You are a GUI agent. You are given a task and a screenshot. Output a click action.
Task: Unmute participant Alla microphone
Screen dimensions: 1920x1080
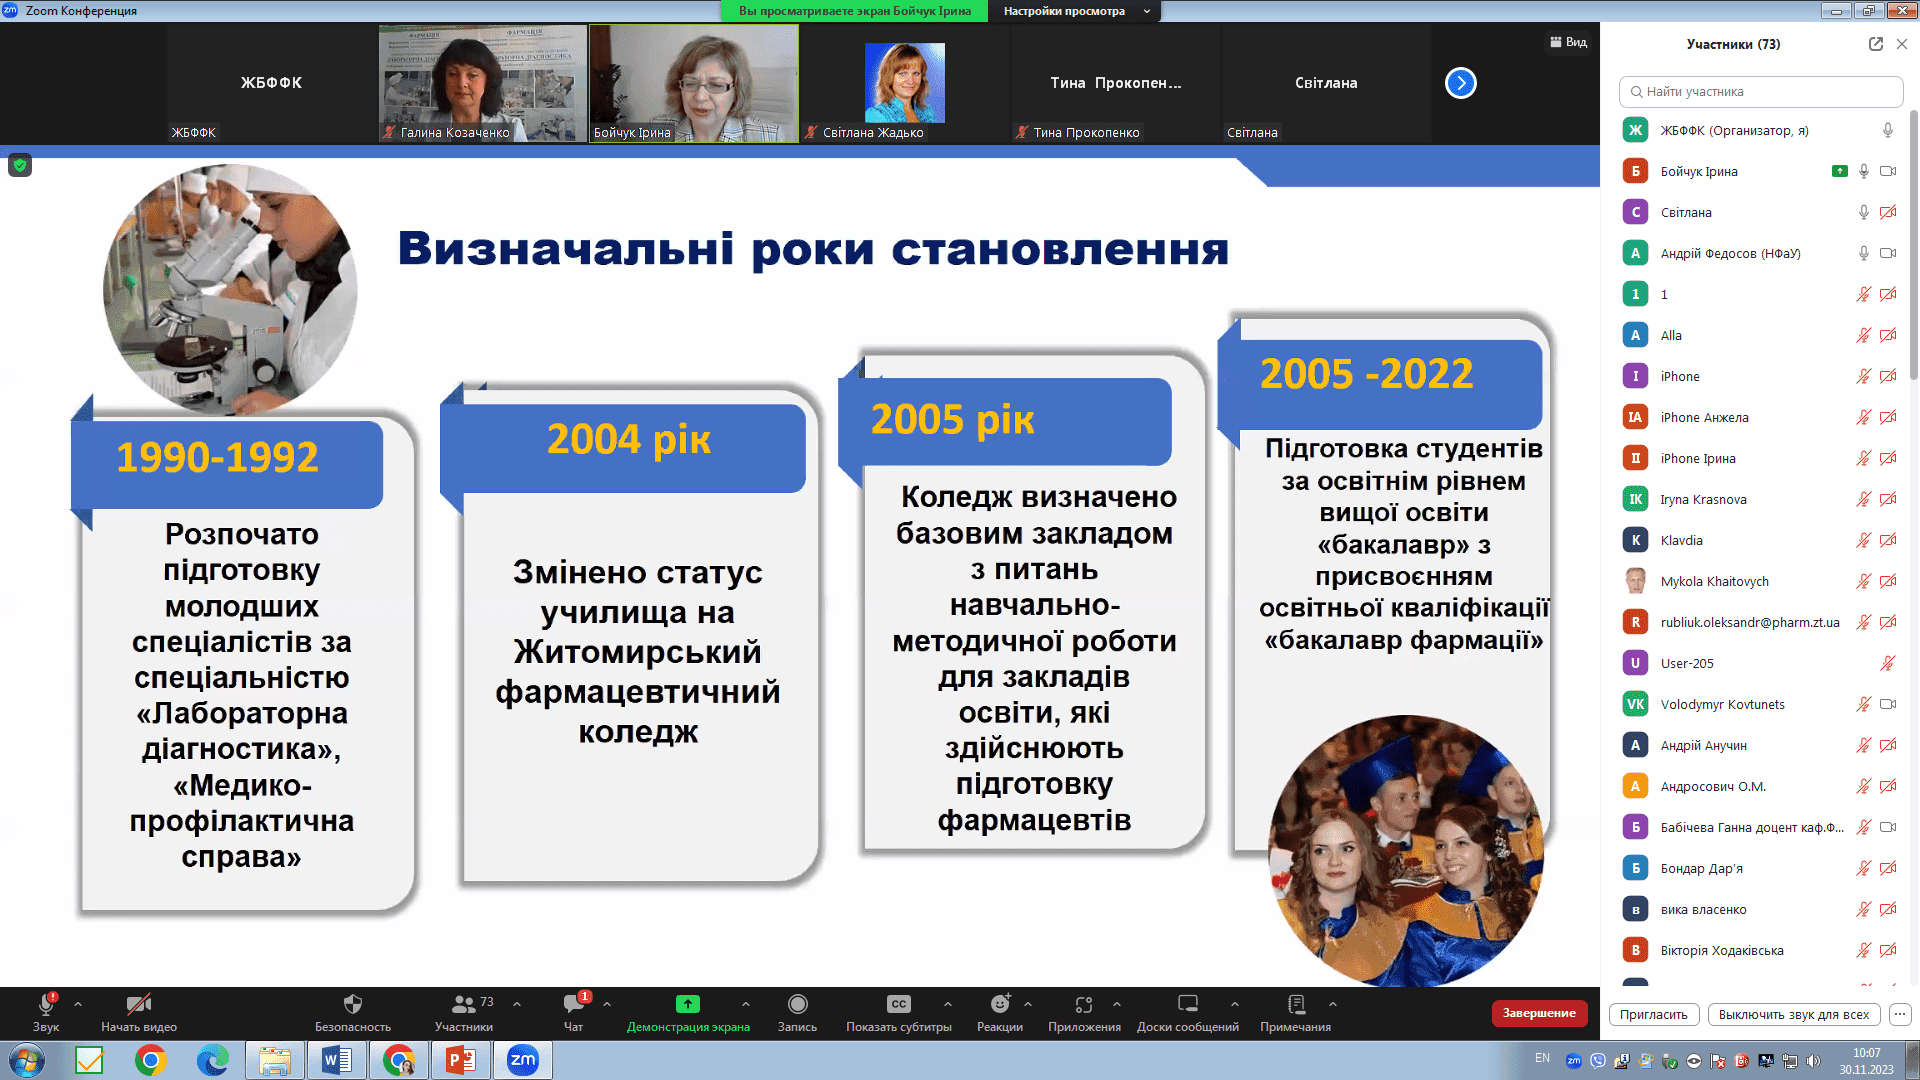(x=1864, y=335)
